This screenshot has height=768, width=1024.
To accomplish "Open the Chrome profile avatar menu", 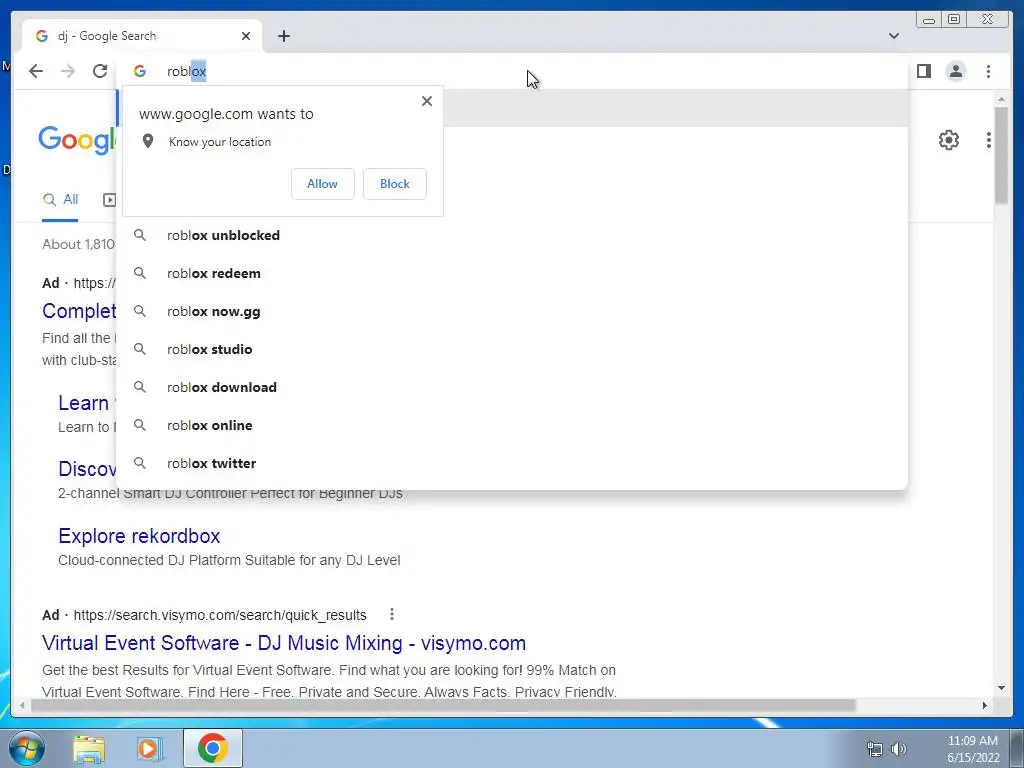I will coord(955,71).
